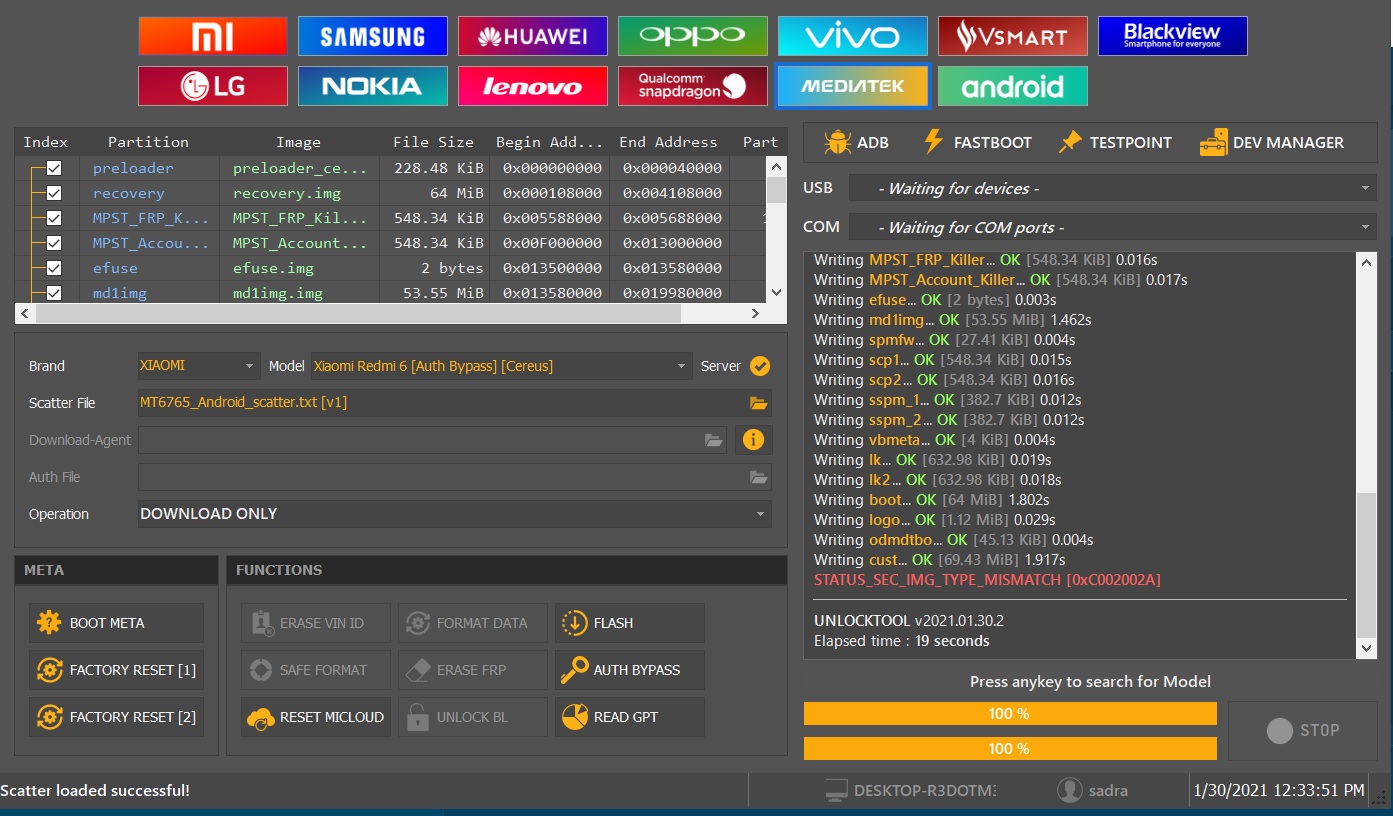The image size is (1393, 816).
Task: Select the Lenovo brand tile
Action: click(x=533, y=86)
